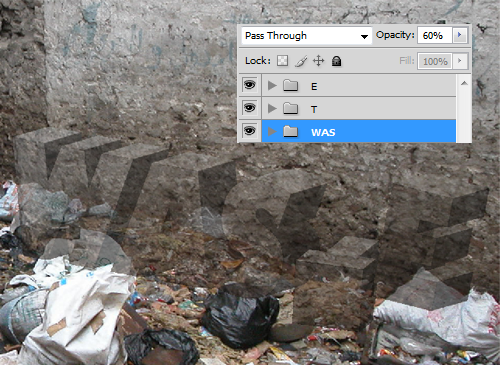Toggle lock all padlock icon
This screenshot has width=500, height=365.
click(336, 61)
